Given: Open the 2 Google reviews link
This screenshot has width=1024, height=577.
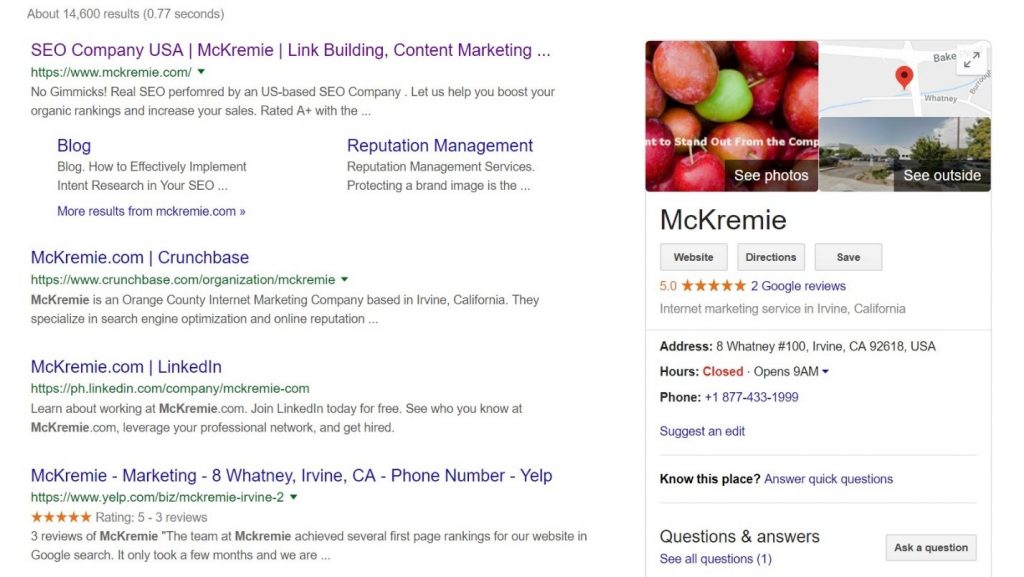Looking at the screenshot, I should (798, 286).
